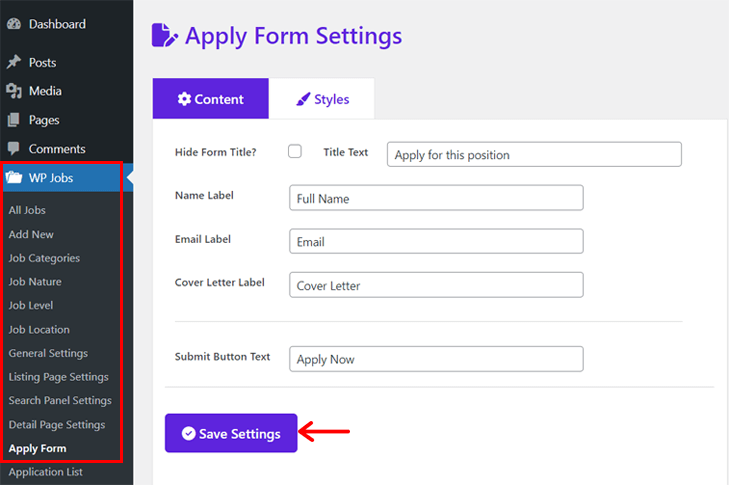
Task: Go to the Add New job page
Action: point(31,234)
